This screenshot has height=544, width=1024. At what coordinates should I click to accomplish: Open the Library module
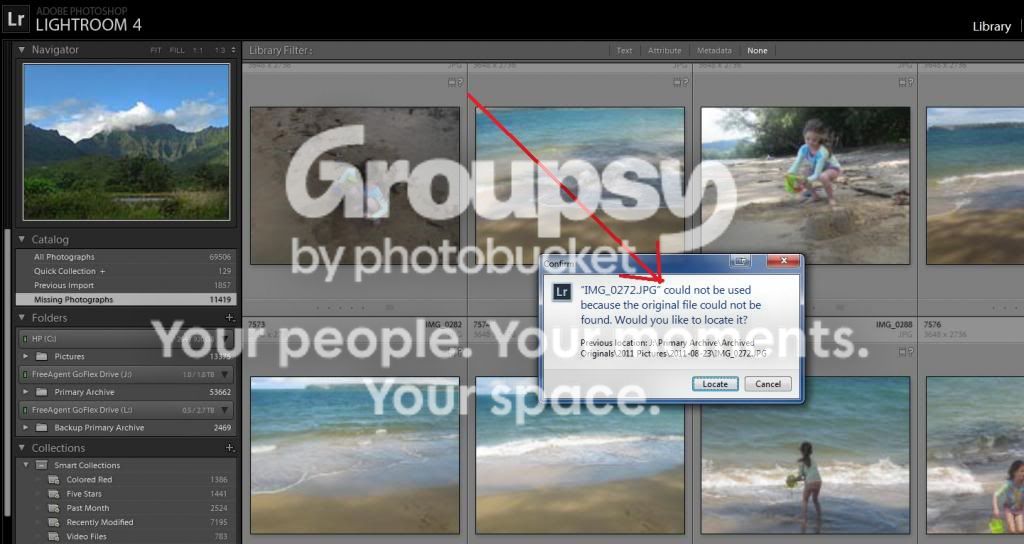pyautogui.click(x=991, y=26)
